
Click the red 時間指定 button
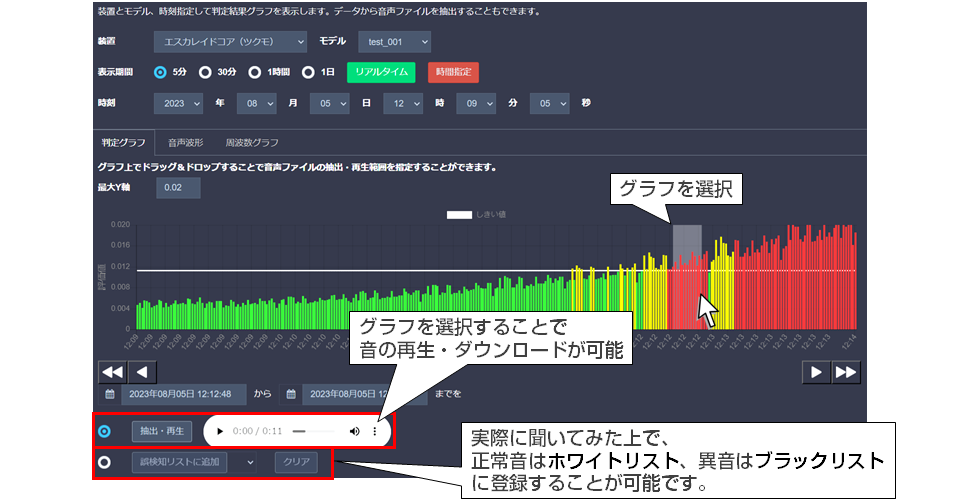click(453, 72)
